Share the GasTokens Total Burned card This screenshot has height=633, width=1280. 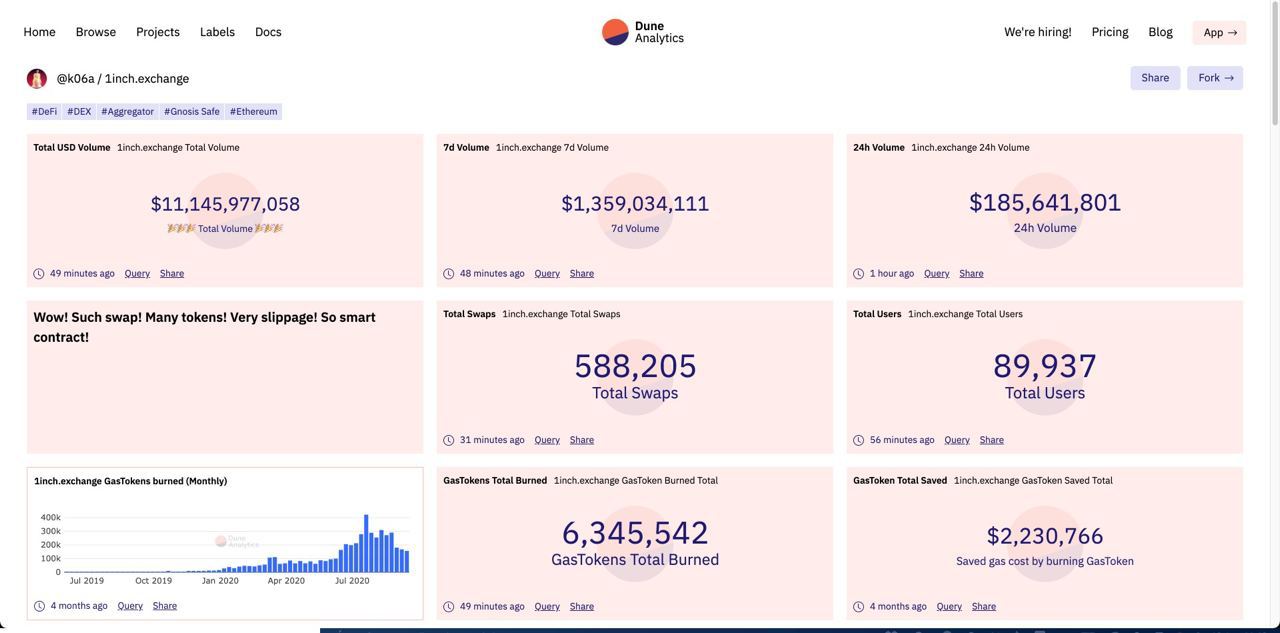(x=582, y=607)
